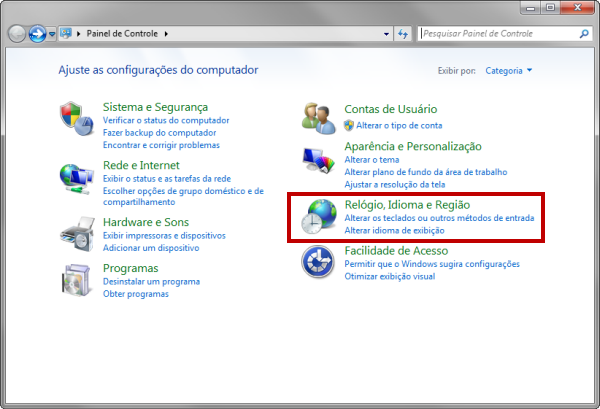Screen dimensions: 600x409
Task: Expand the Painel de Controle breadcrumb arrow
Action: coord(167,33)
